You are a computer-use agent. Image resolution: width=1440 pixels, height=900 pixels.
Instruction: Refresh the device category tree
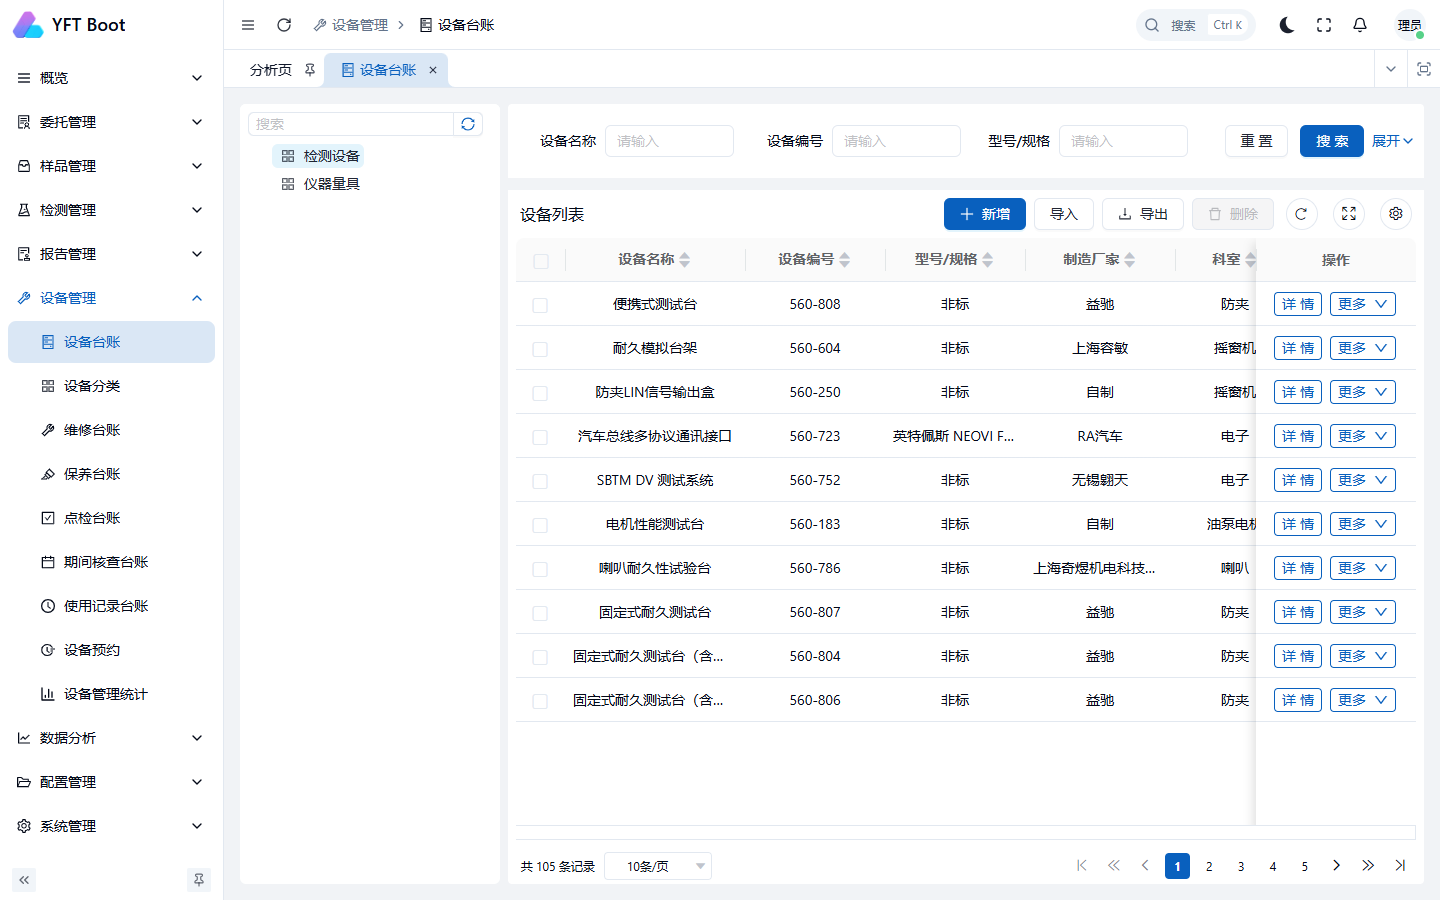(x=468, y=124)
